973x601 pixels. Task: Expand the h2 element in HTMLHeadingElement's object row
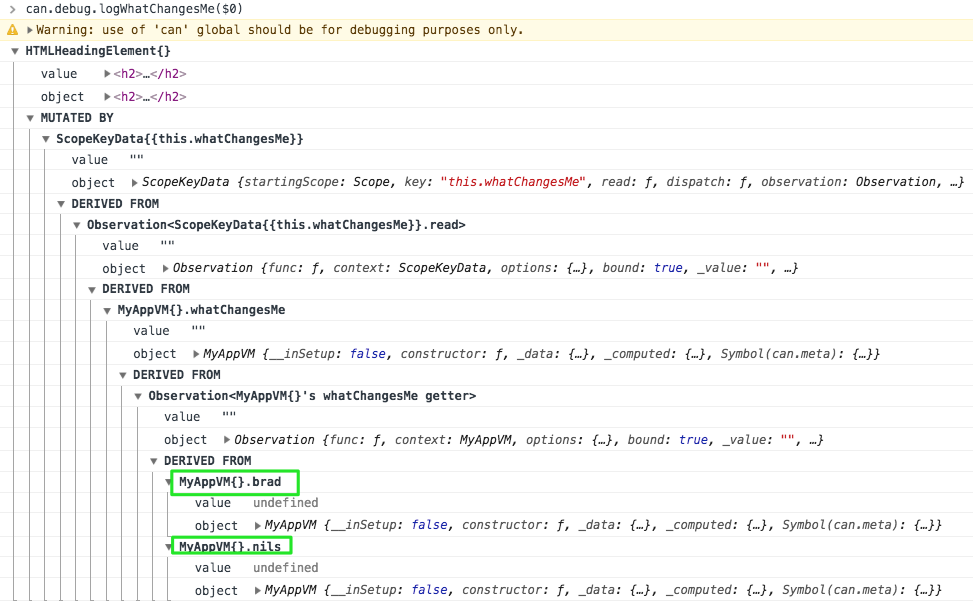107,97
